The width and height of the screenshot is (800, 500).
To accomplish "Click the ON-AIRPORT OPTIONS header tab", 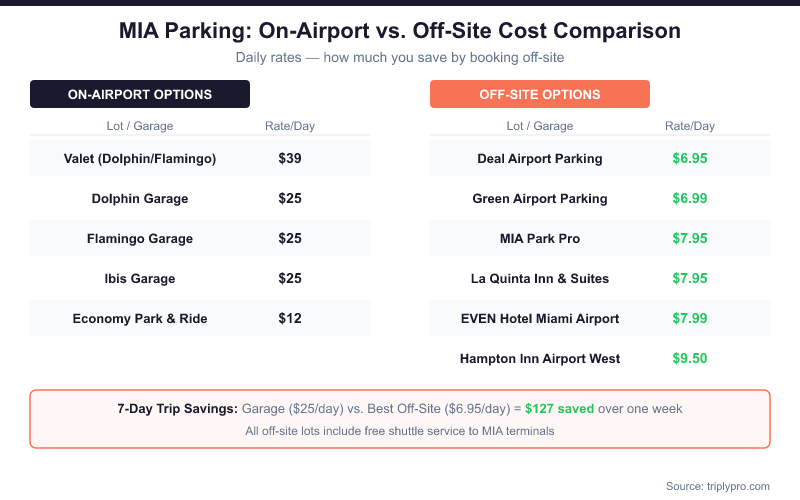I will [140, 94].
